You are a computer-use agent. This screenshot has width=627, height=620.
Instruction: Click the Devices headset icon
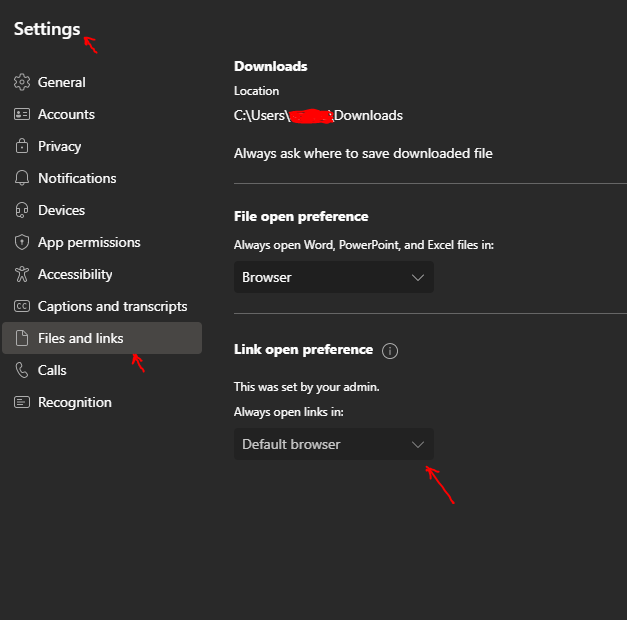(22, 210)
